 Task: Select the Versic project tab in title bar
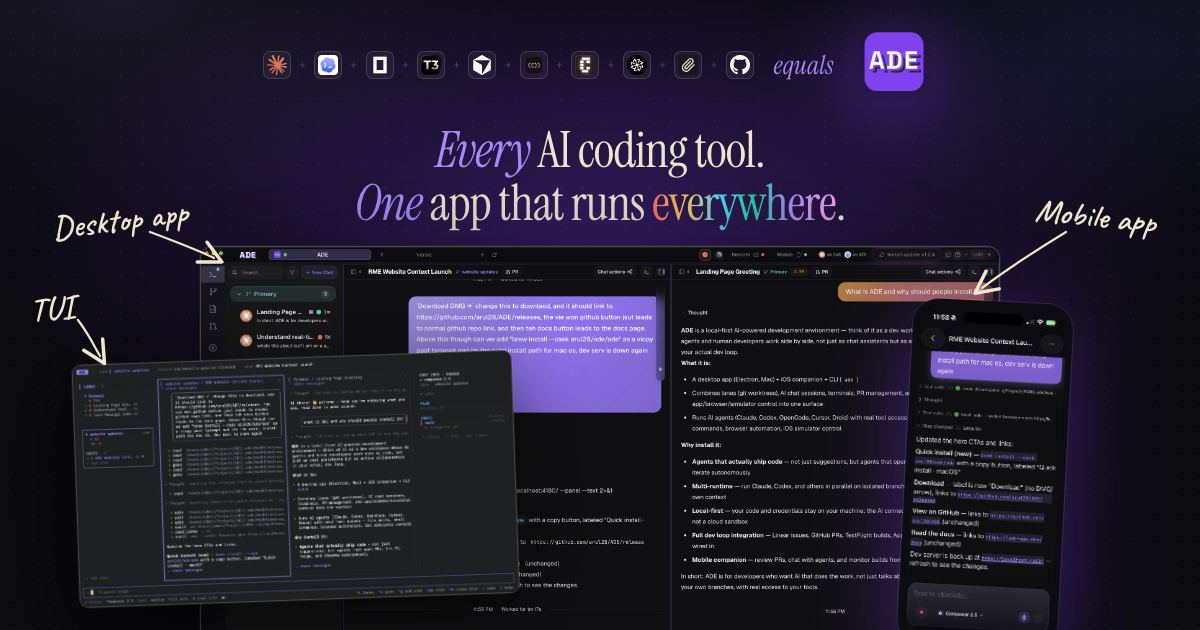point(424,255)
